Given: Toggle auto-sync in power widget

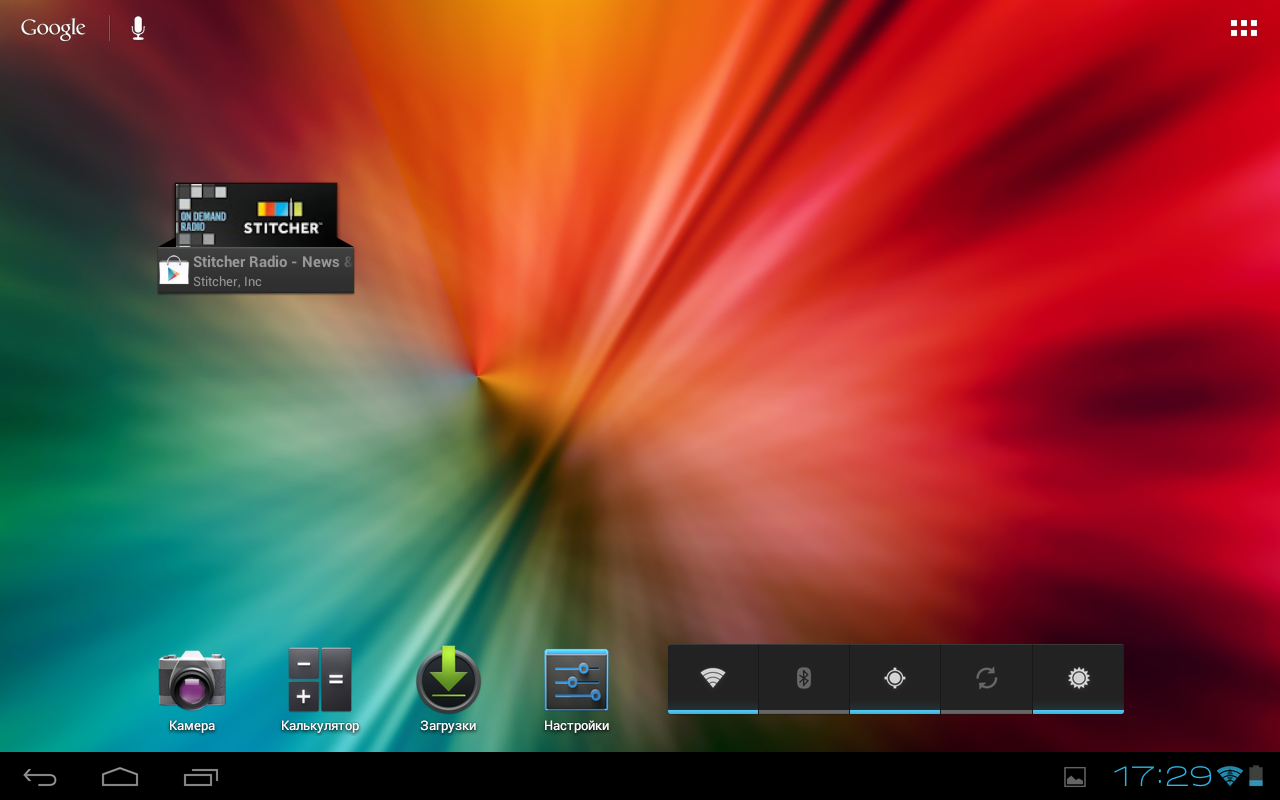Looking at the screenshot, I should click(x=986, y=679).
